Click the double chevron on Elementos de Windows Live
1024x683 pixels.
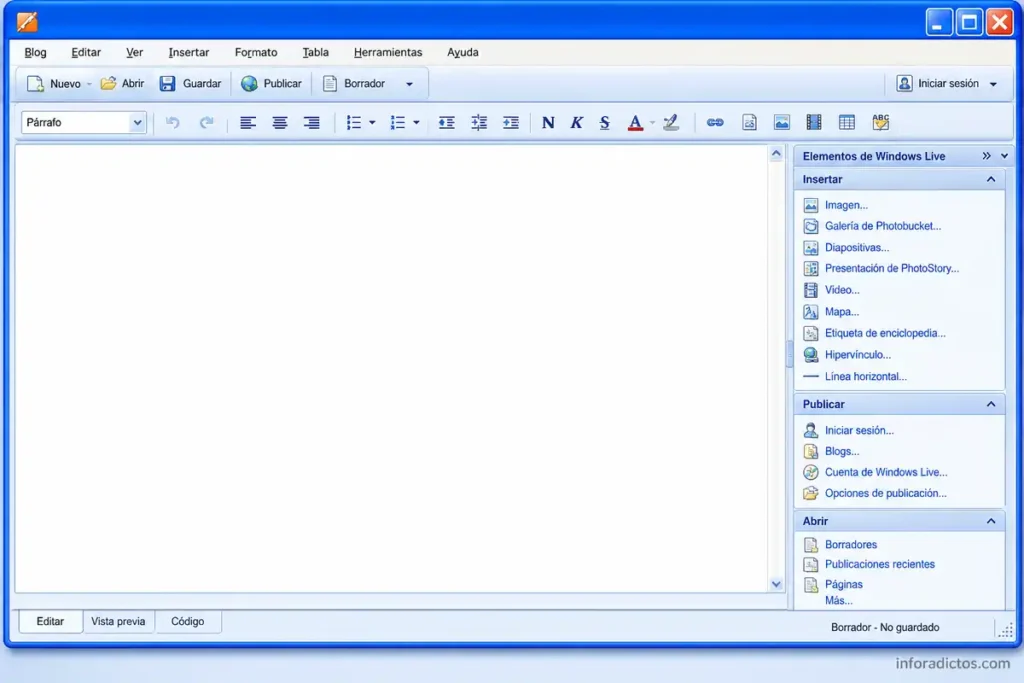click(x=986, y=156)
